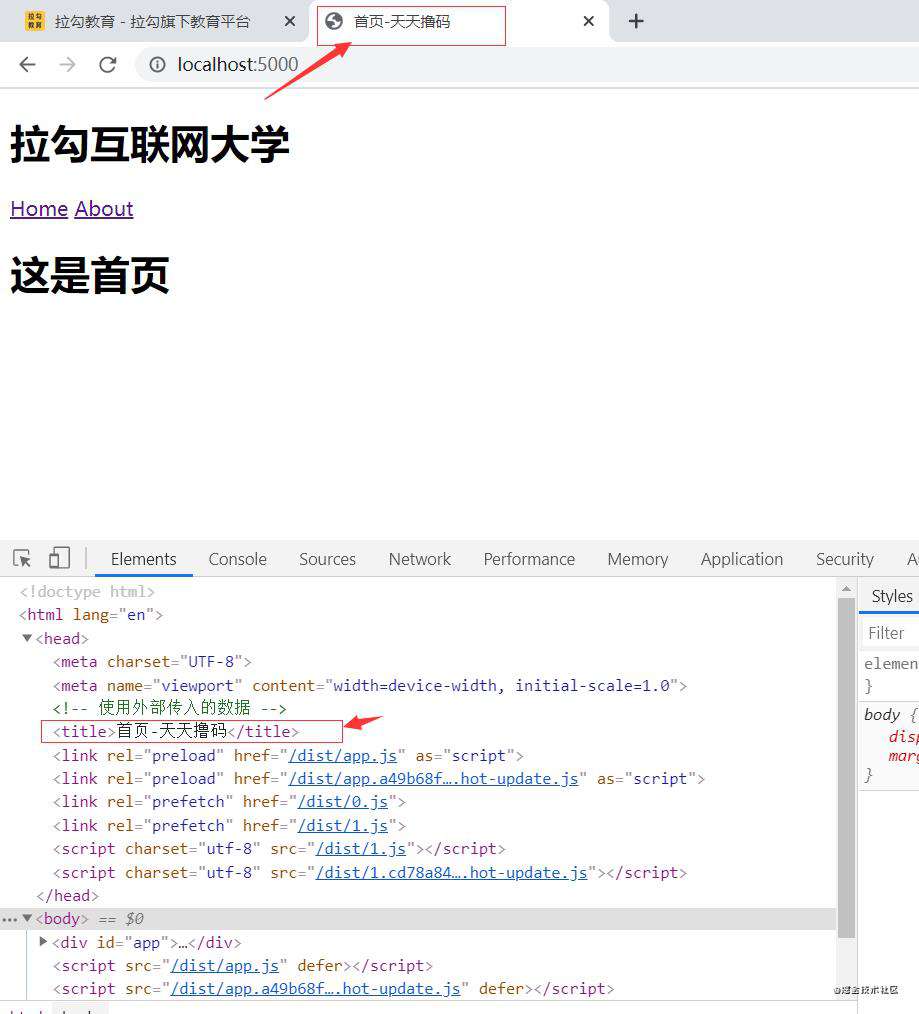This screenshot has width=919, height=1014.
Task: Open script src /dist/1.js in head
Action: click(x=361, y=848)
